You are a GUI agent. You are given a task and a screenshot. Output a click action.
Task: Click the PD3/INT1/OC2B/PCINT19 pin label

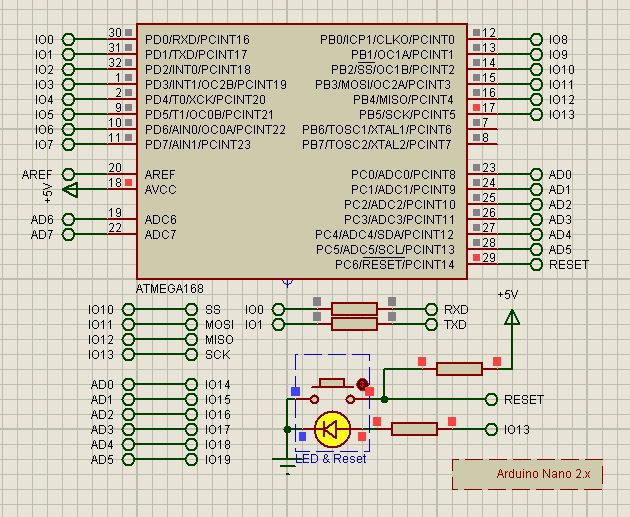point(216,85)
